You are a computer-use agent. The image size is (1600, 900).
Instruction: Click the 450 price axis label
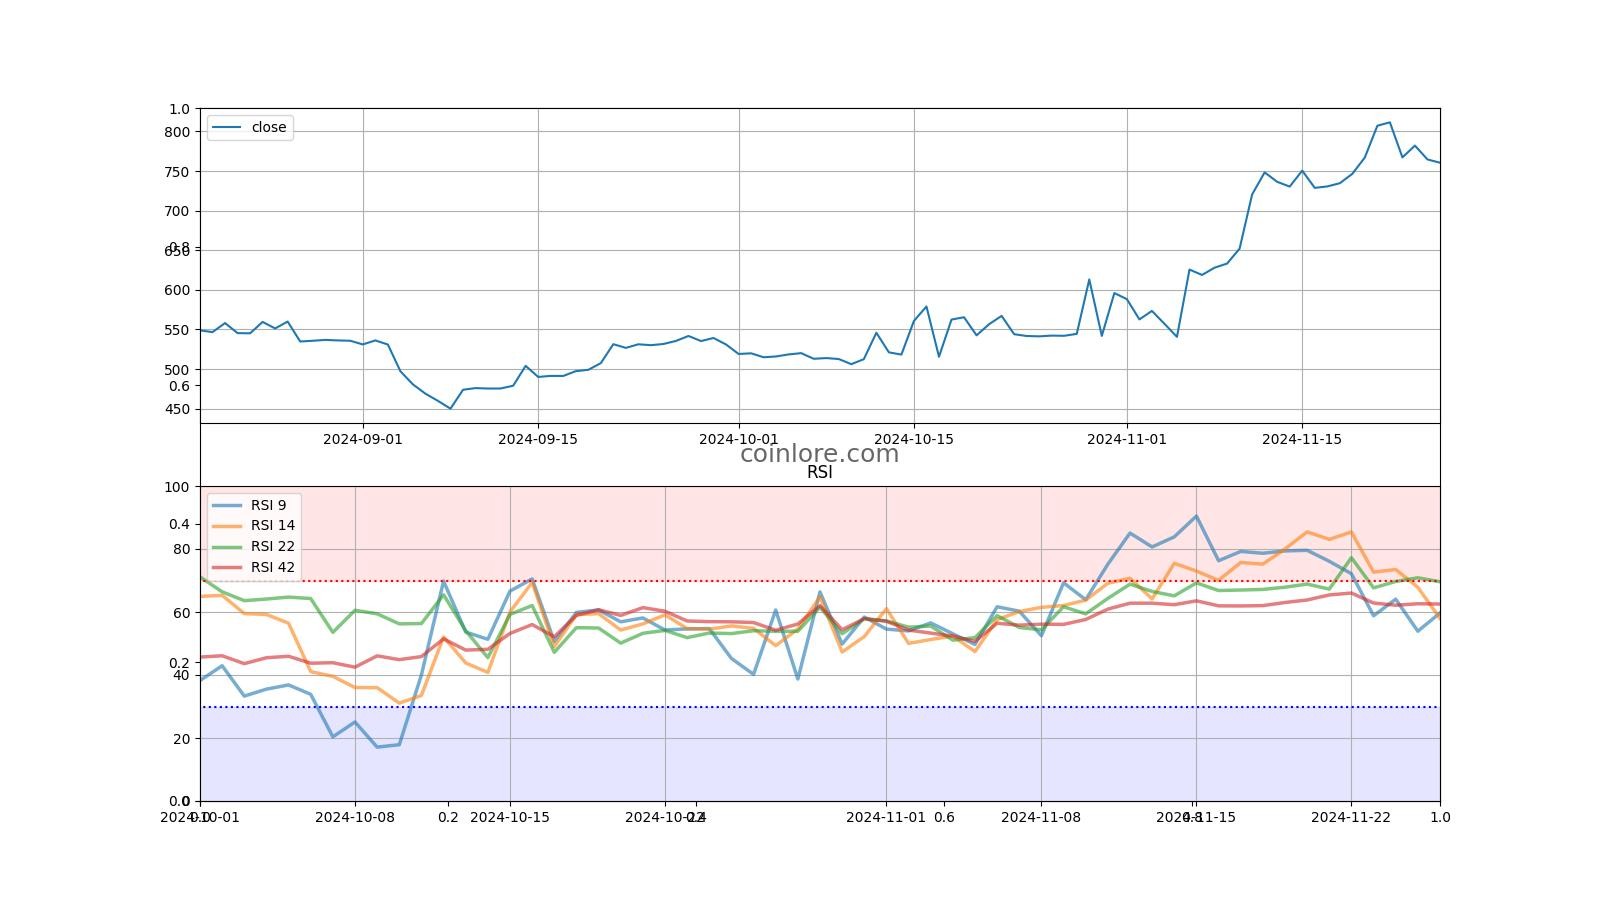(x=177, y=409)
